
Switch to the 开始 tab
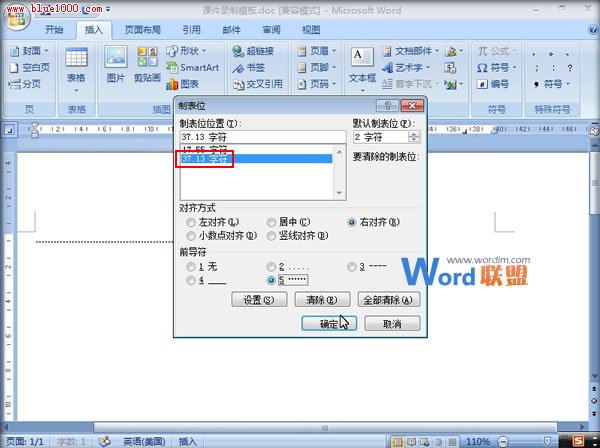point(54,30)
